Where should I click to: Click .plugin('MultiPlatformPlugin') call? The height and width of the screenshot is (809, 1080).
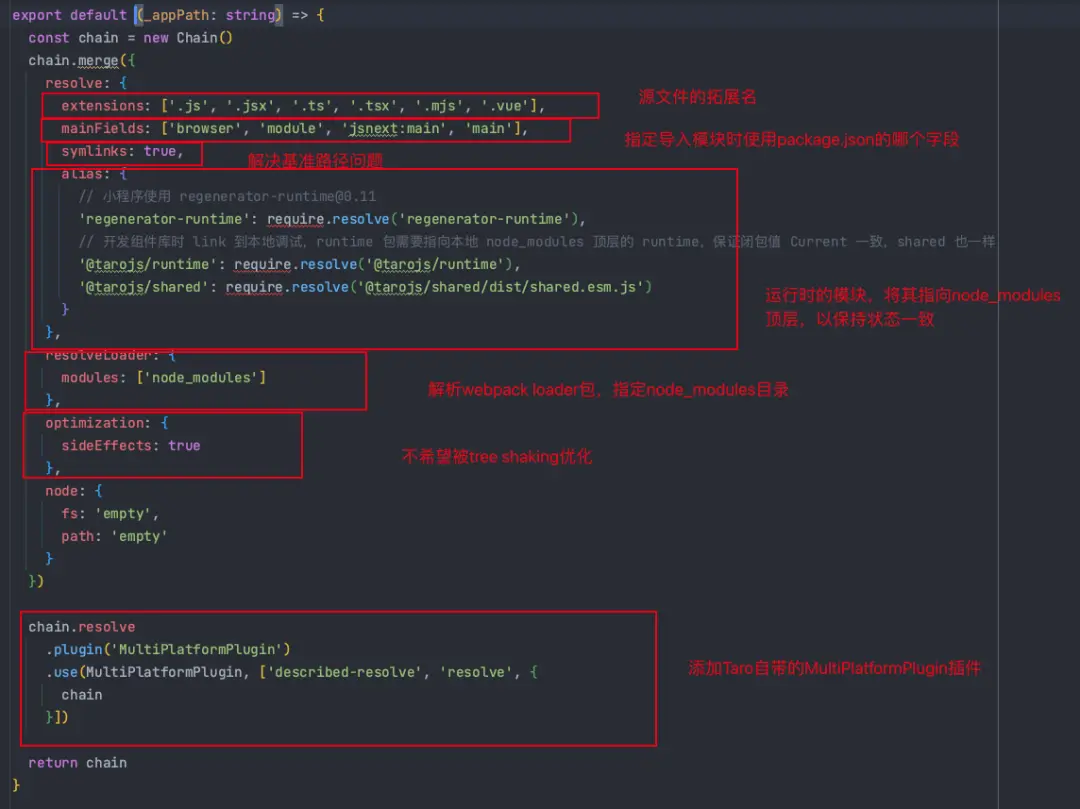click(168, 650)
